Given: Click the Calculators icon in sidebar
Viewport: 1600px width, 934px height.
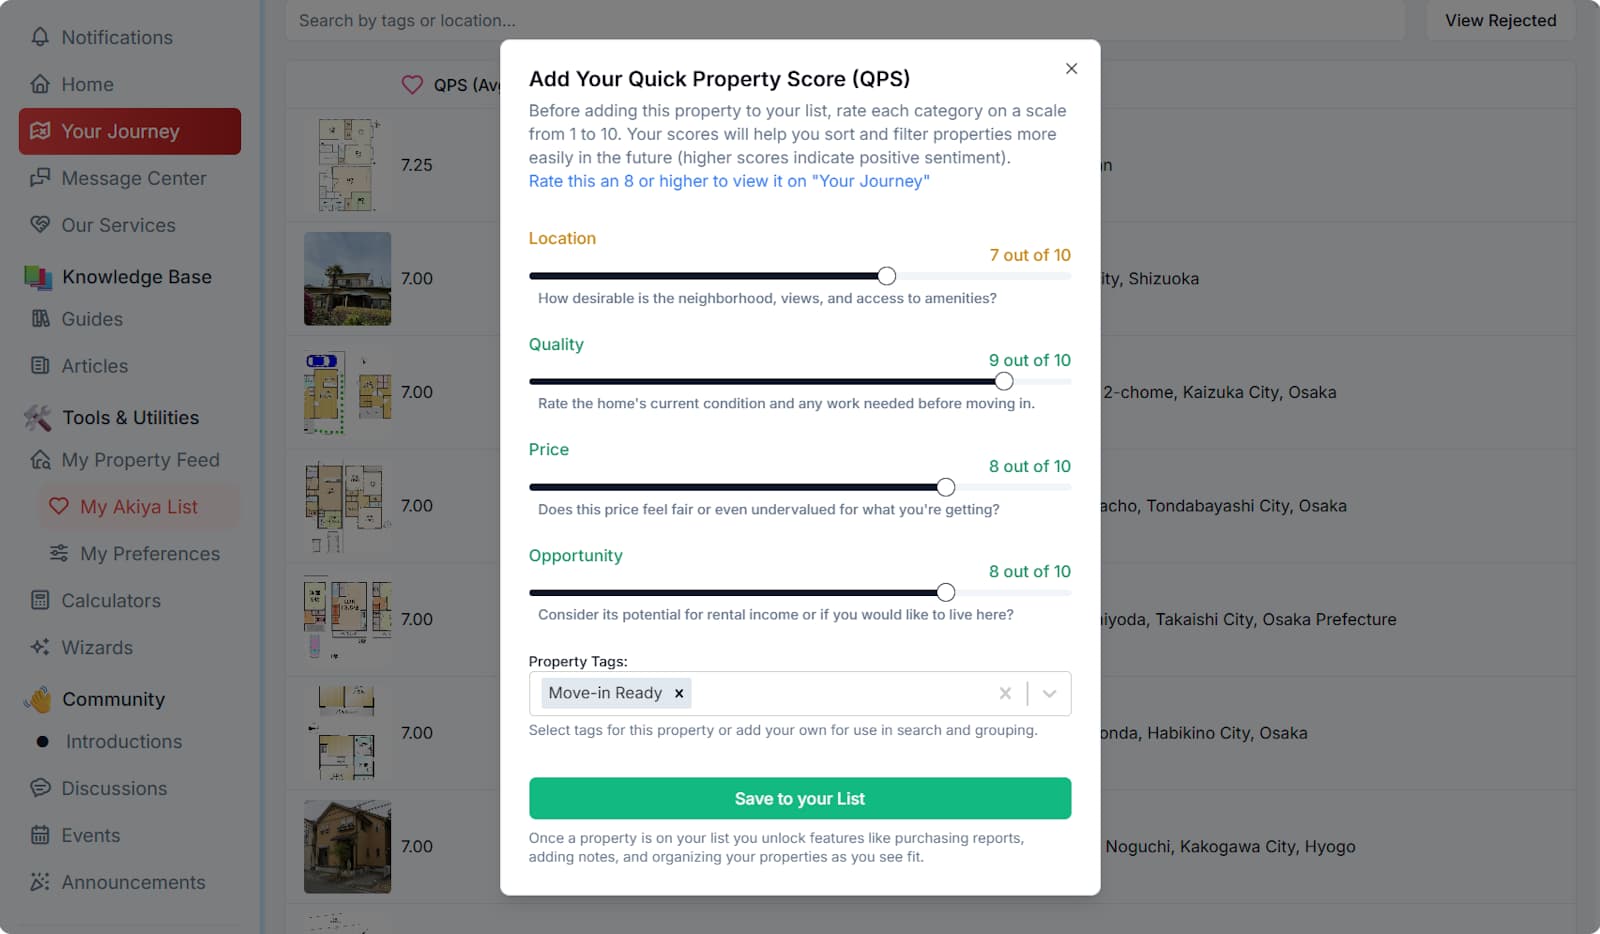Looking at the screenshot, I should click(40, 601).
